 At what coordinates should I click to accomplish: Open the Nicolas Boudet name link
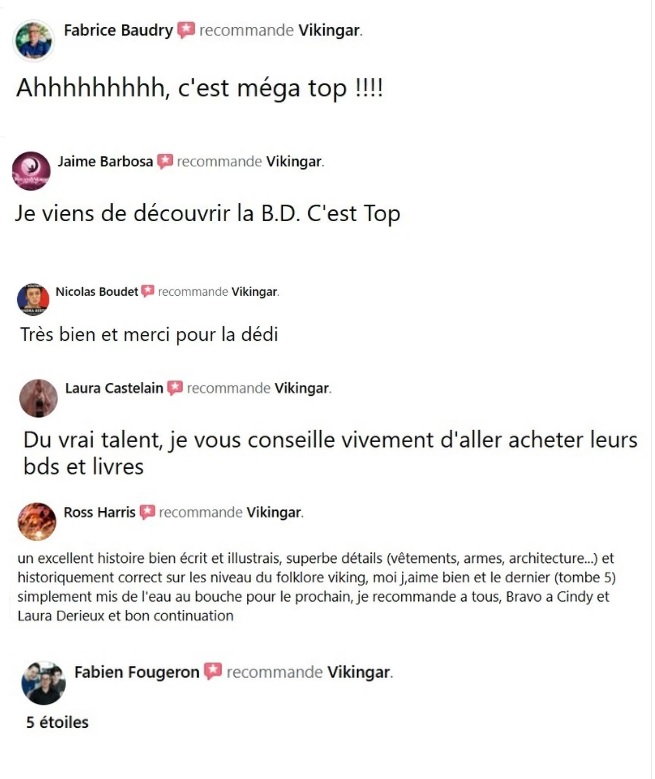pos(97,292)
